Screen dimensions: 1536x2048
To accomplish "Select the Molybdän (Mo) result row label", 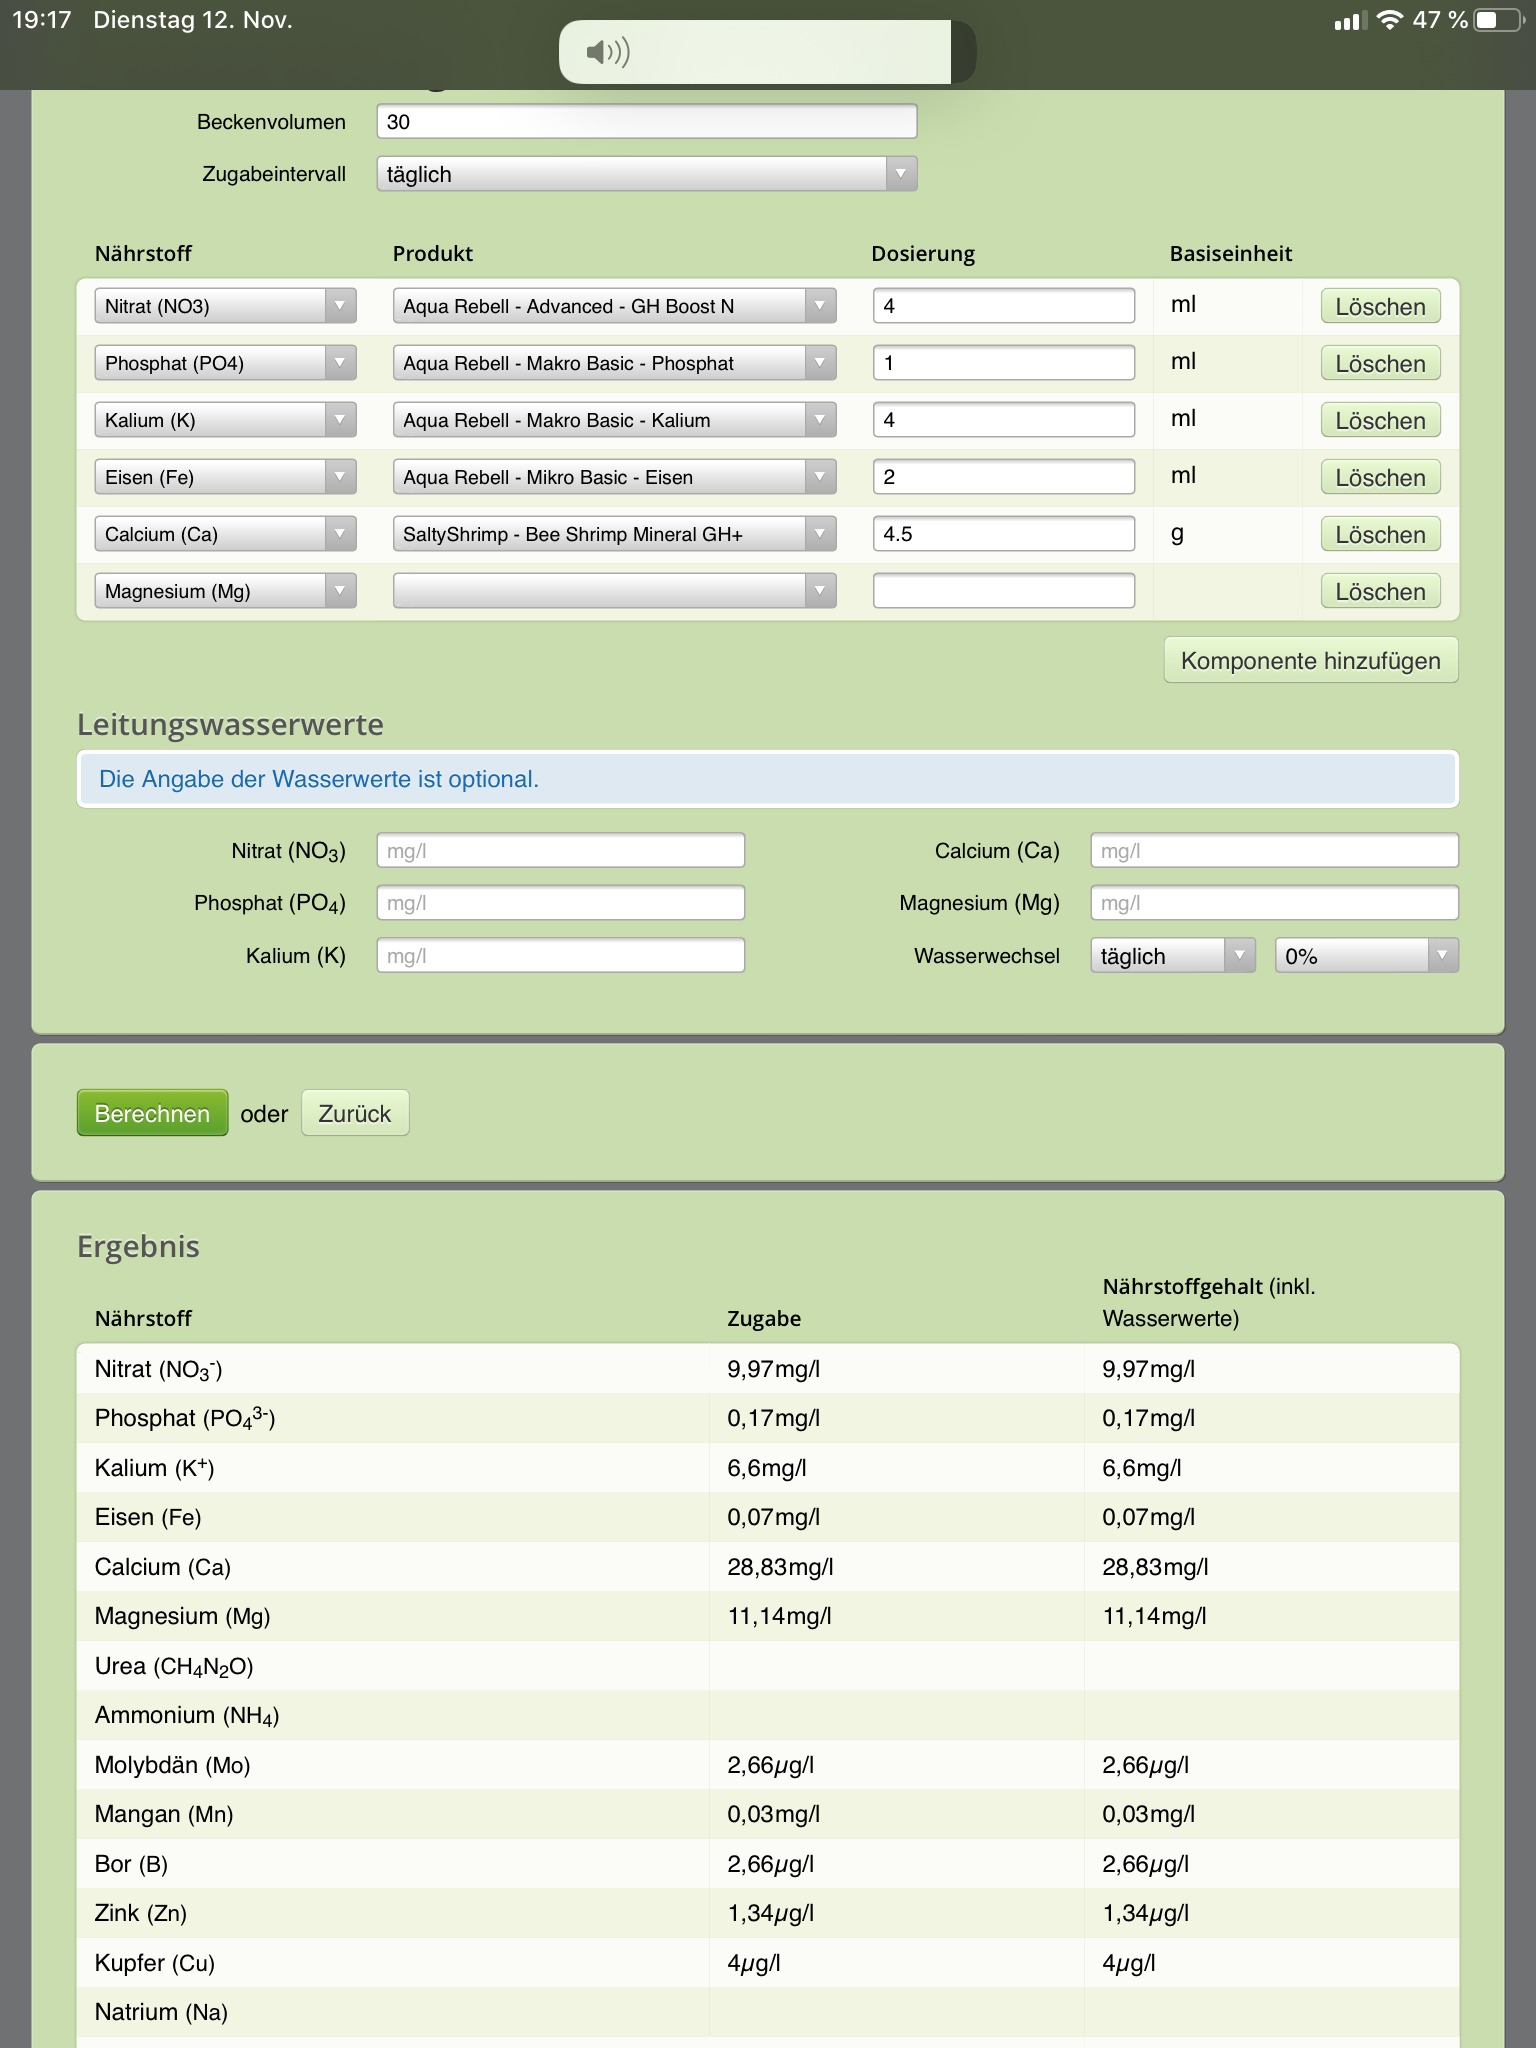I will click(172, 1765).
